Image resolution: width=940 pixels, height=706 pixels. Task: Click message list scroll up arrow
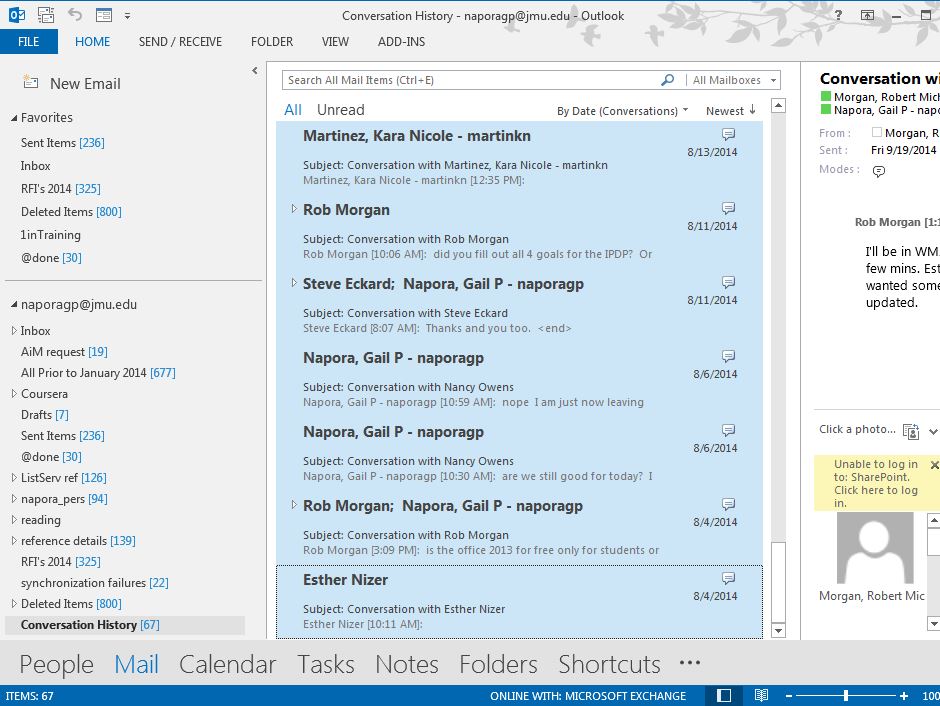pos(778,105)
